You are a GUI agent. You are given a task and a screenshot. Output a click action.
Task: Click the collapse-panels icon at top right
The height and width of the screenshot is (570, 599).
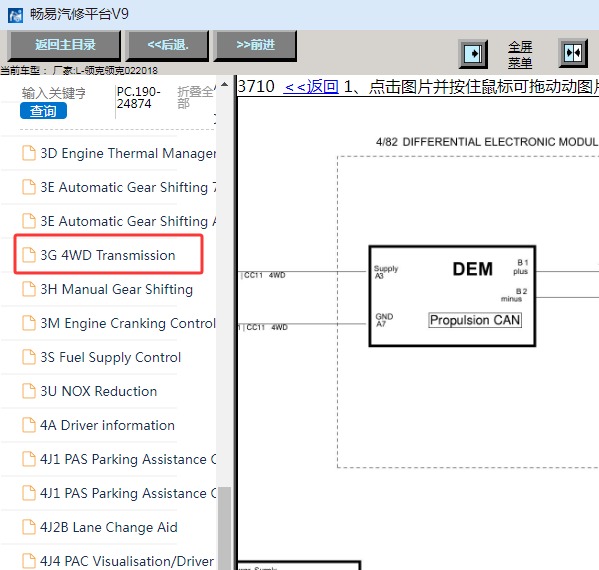pyautogui.click(x=573, y=53)
